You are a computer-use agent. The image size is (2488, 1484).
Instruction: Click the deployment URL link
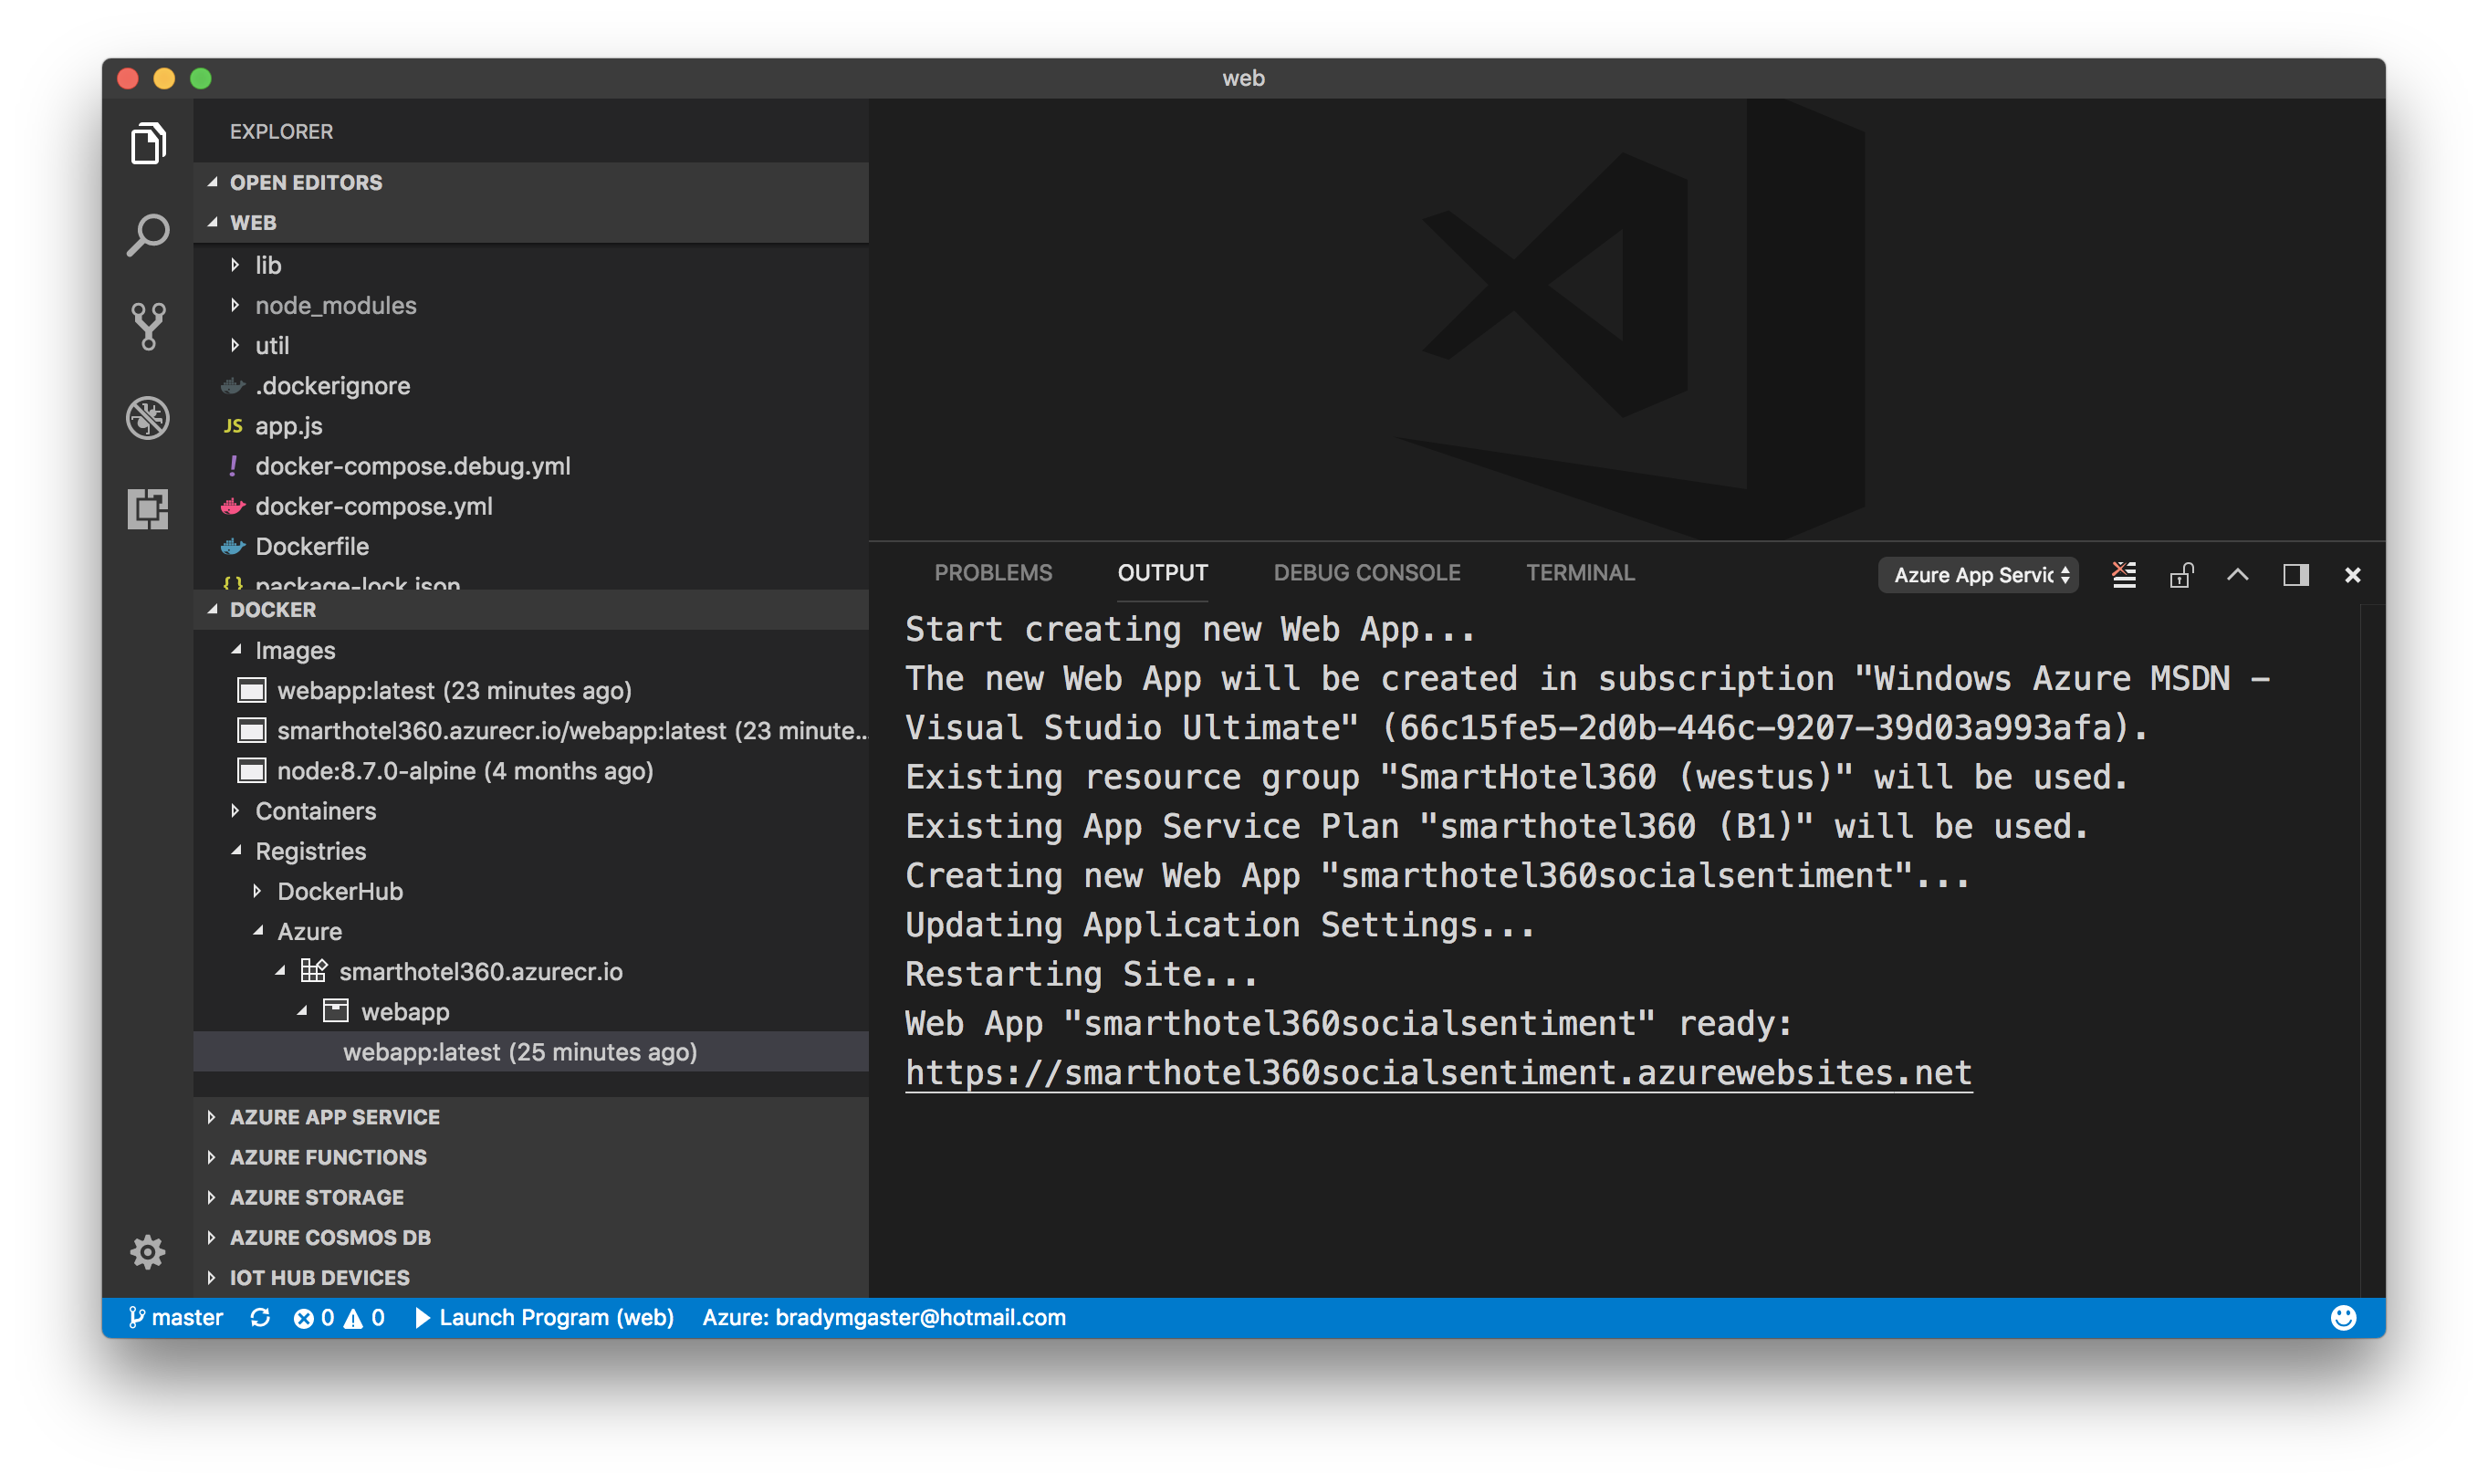[x=1437, y=1071]
